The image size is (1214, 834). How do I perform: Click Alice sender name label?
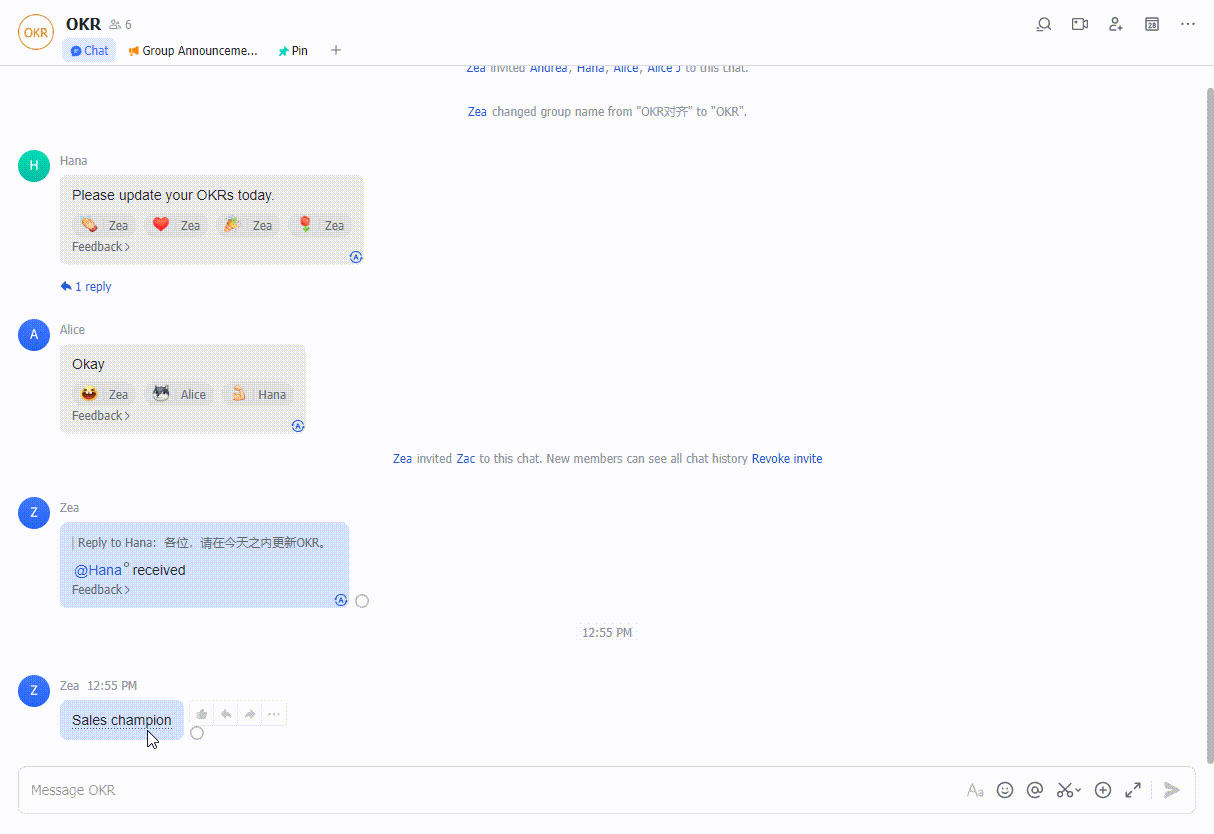tap(72, 329)
